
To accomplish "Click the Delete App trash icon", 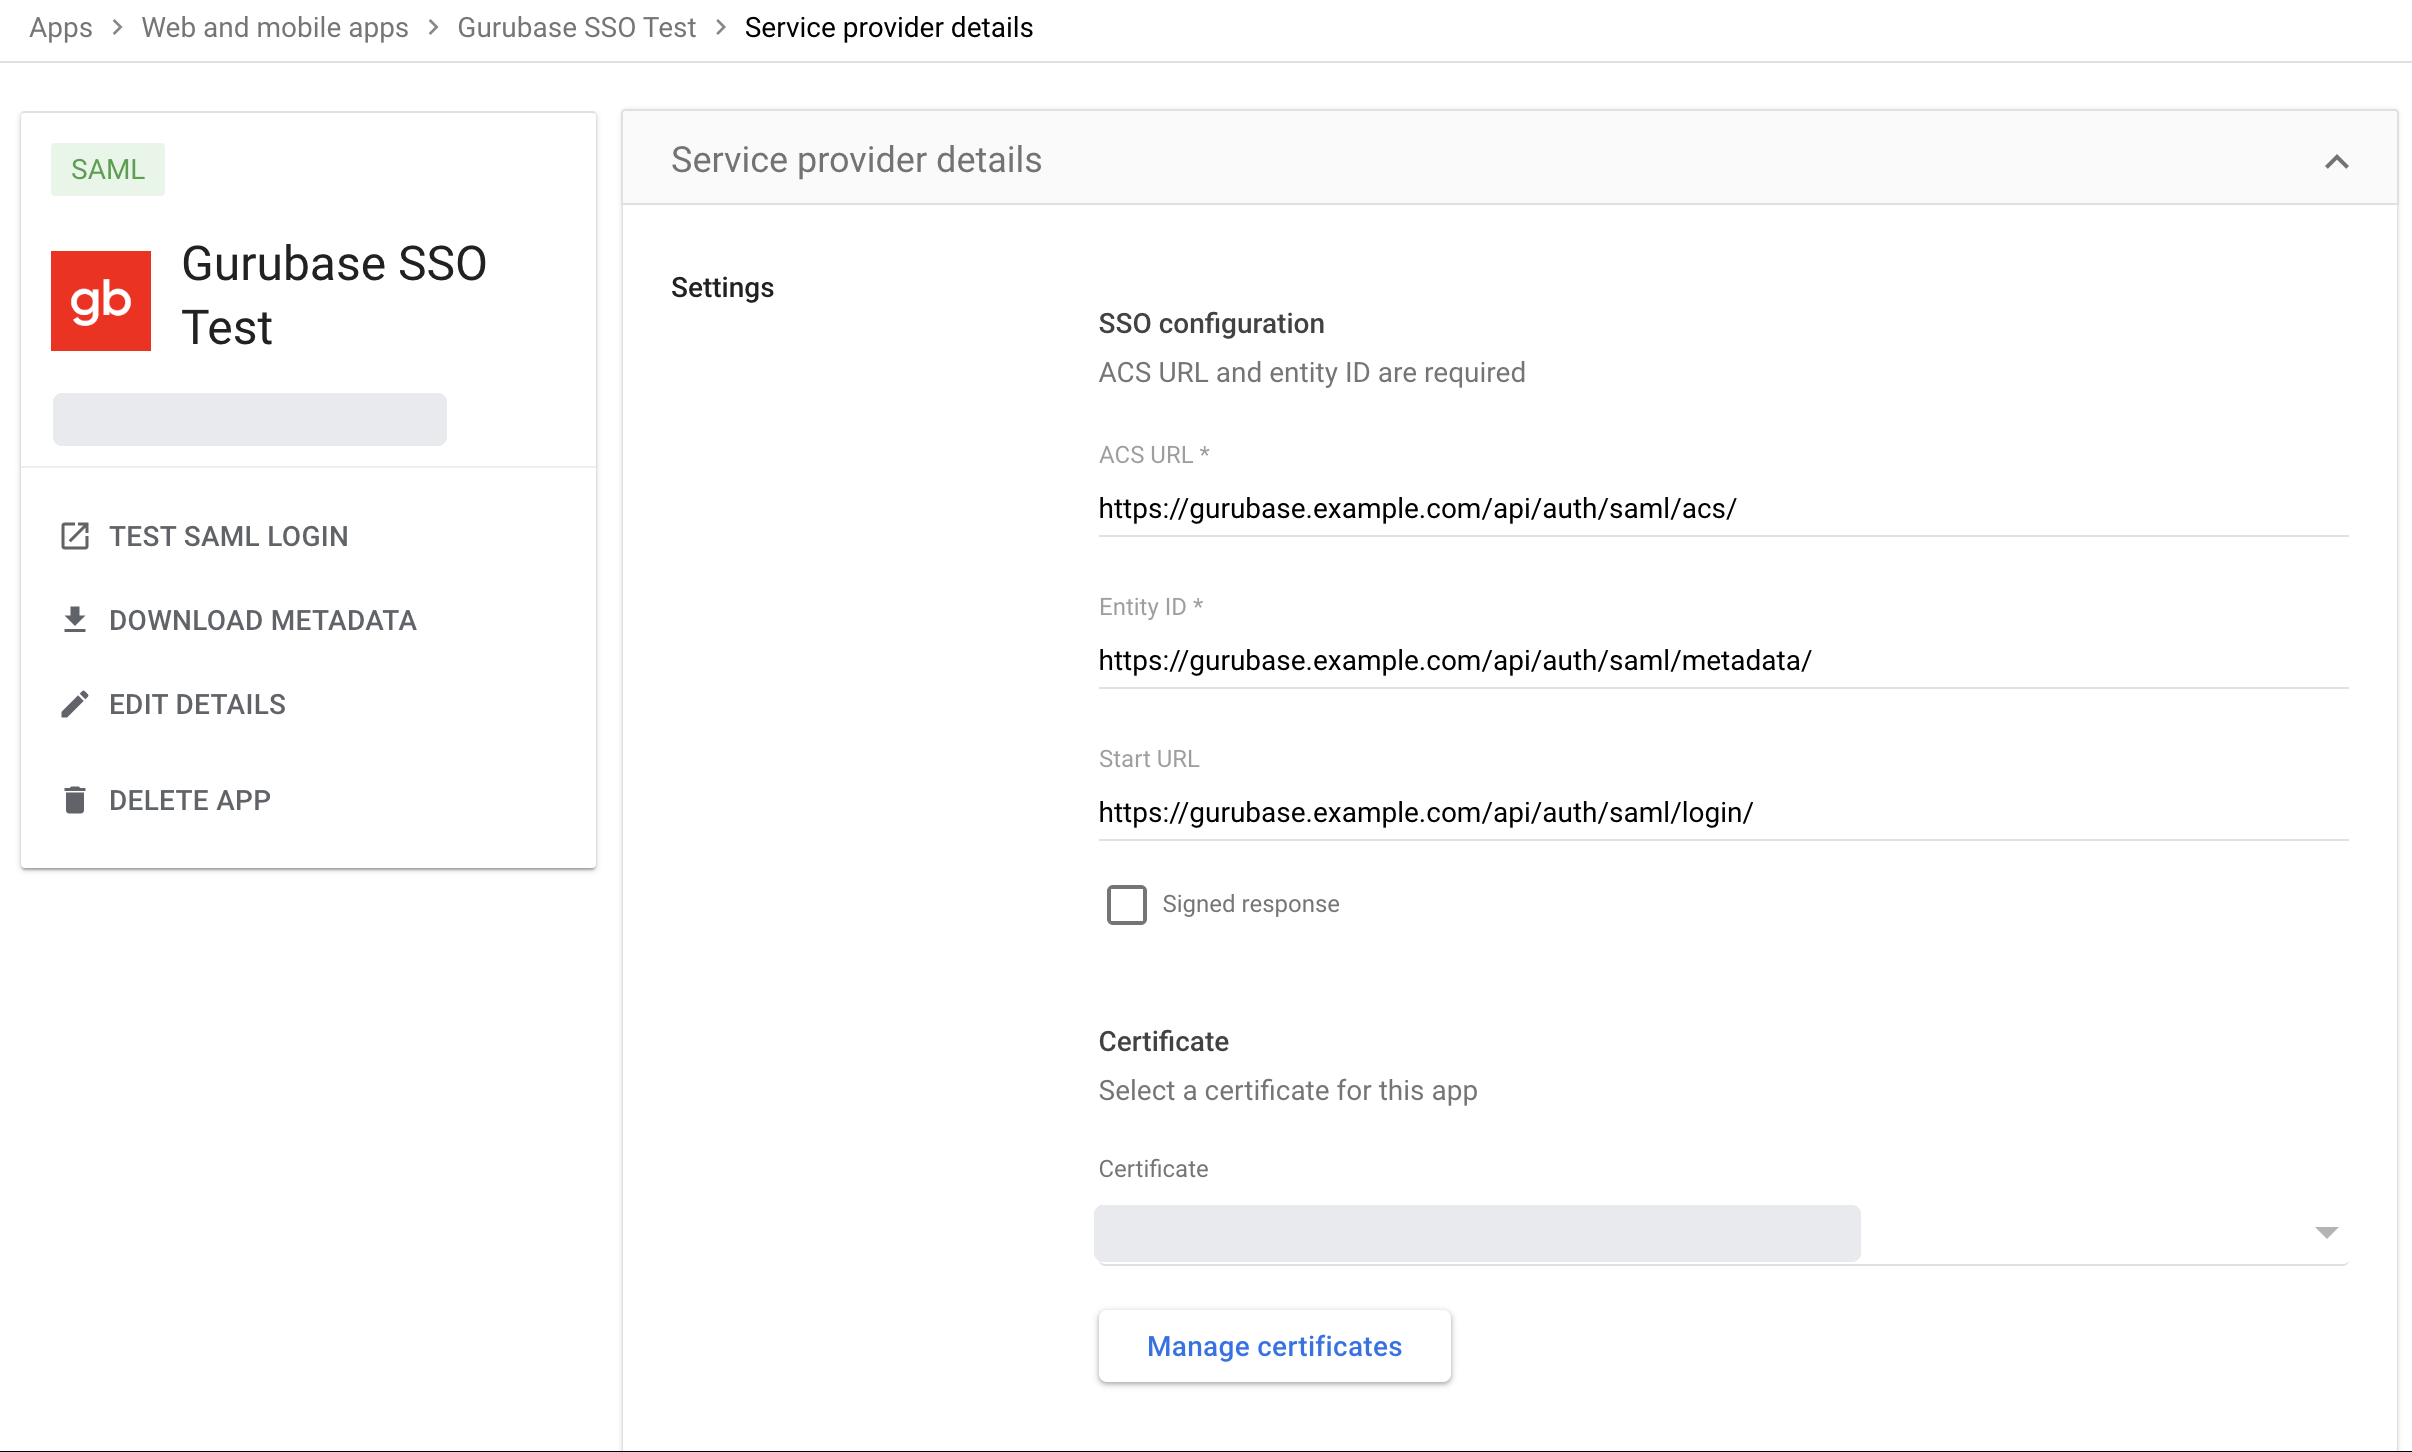I will tap(75, 800).
